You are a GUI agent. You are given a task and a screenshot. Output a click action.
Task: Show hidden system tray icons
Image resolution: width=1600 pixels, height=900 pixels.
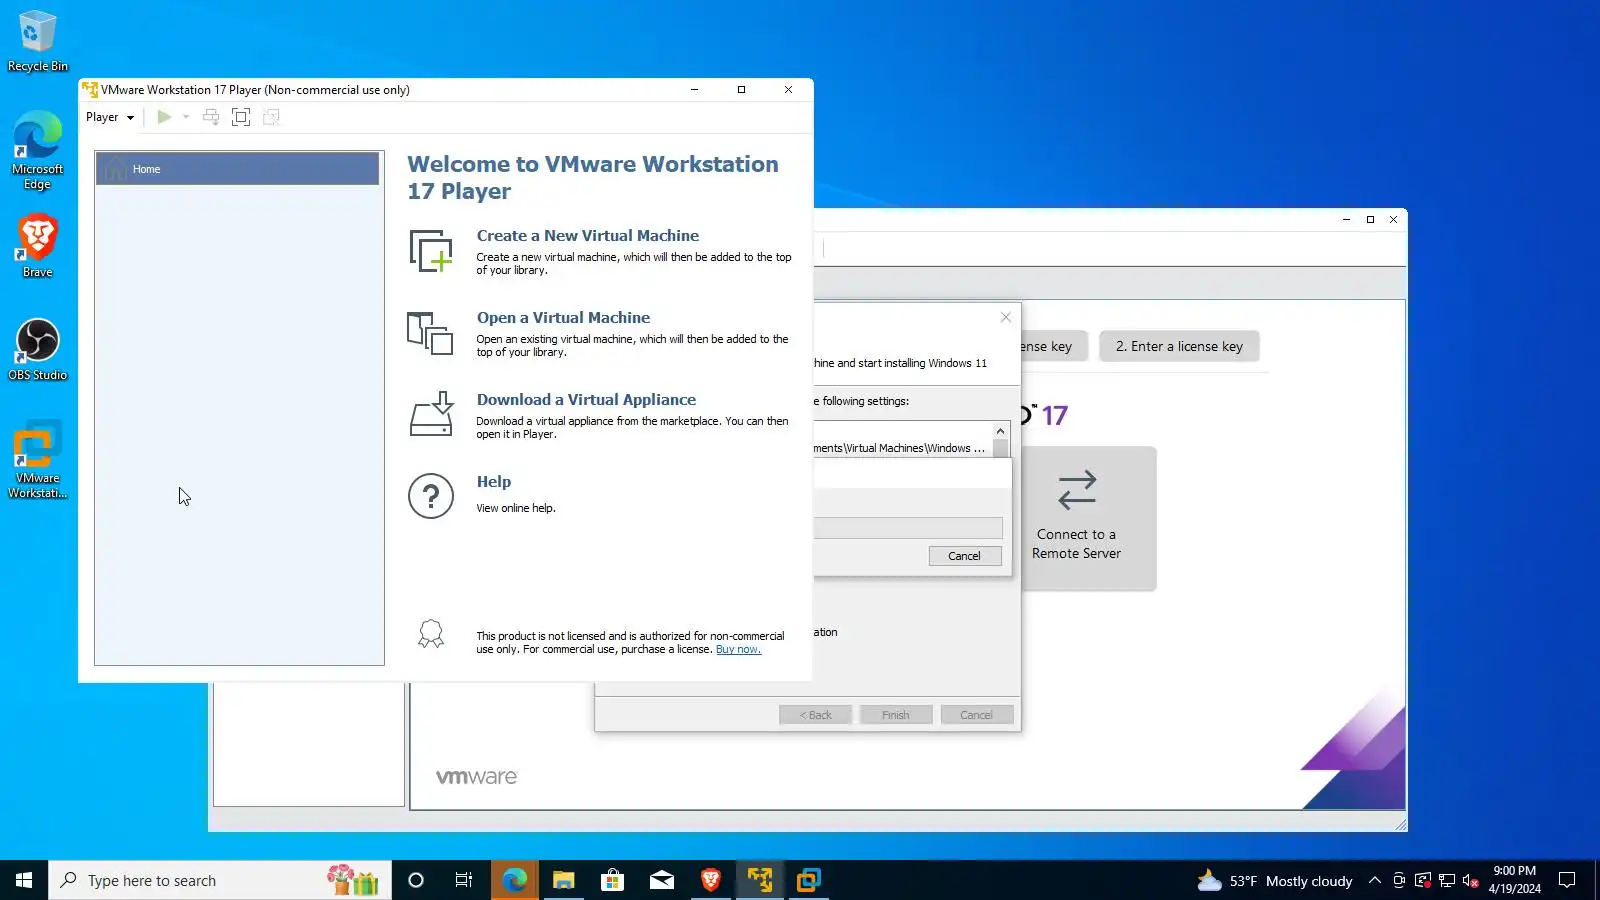click(x=1375, y=880)
